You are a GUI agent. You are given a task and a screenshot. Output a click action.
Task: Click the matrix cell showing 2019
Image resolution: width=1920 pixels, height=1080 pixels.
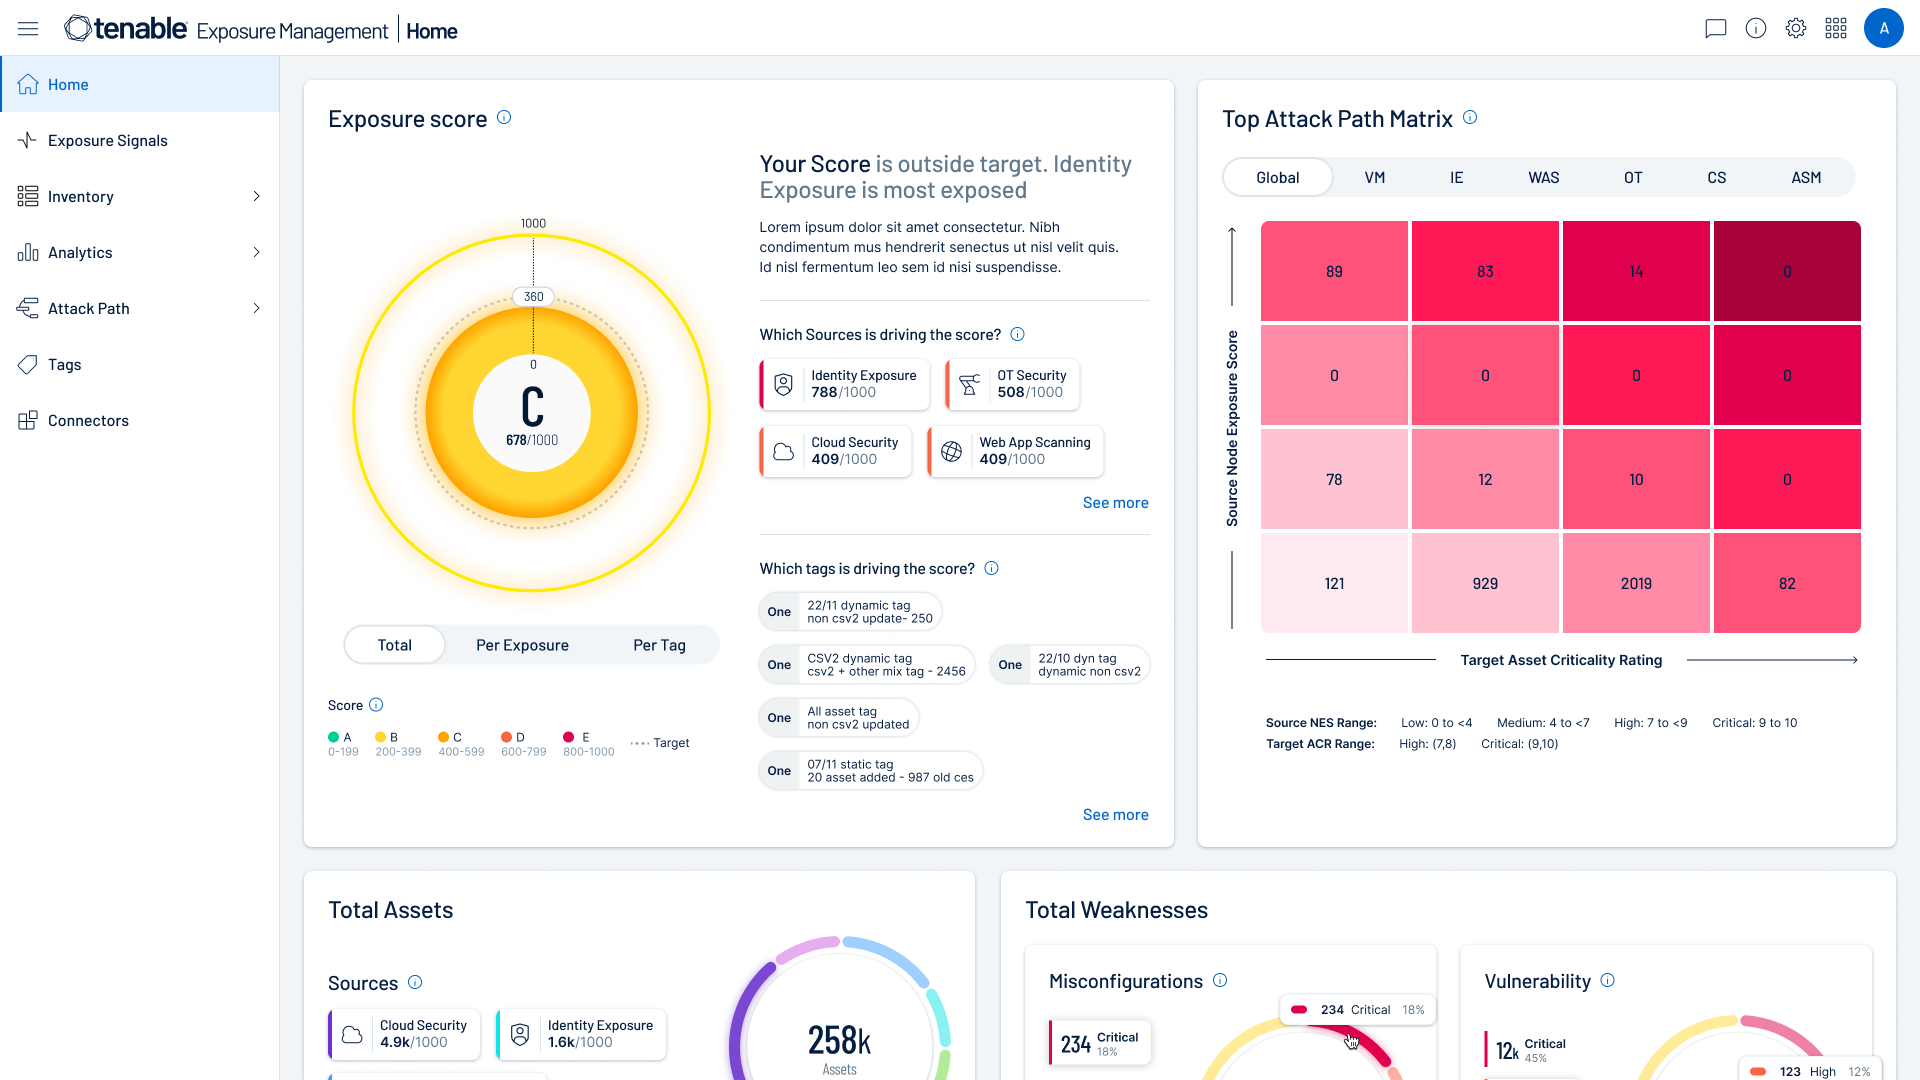pyautogui.click(x=1636, y=583)
